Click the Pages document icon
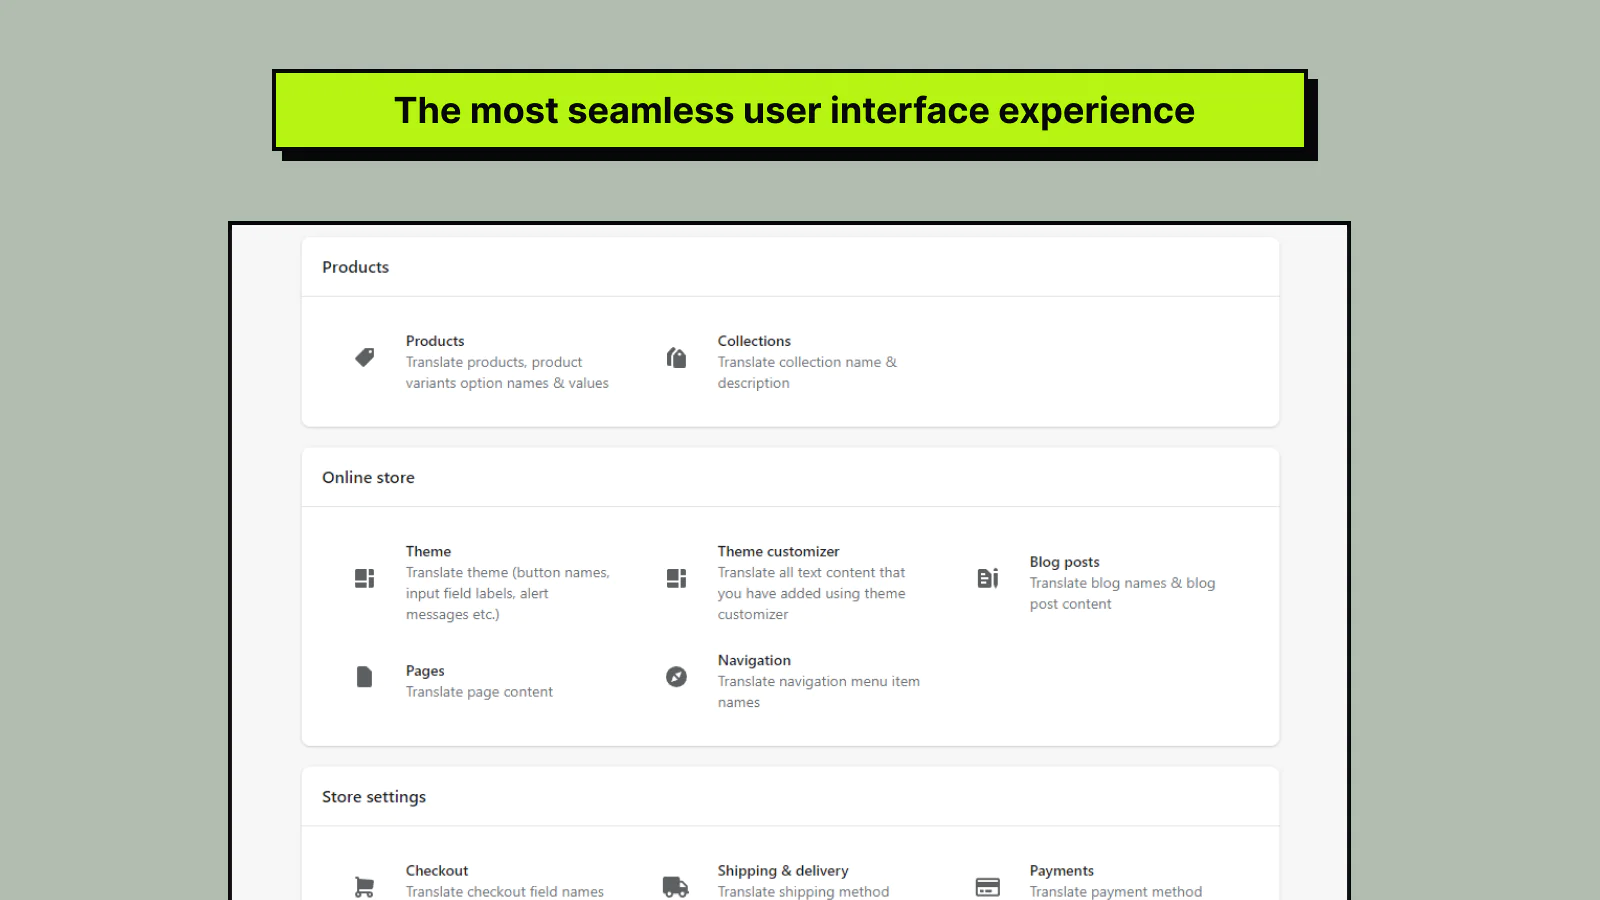Screen dimensions: 1600x900 click(x=365, y=677)
